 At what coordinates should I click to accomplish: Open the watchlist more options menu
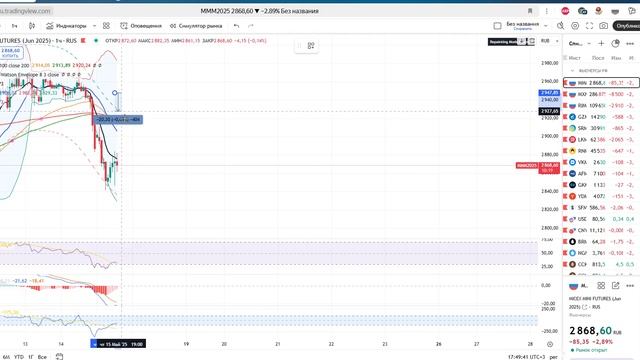[630, 43]
